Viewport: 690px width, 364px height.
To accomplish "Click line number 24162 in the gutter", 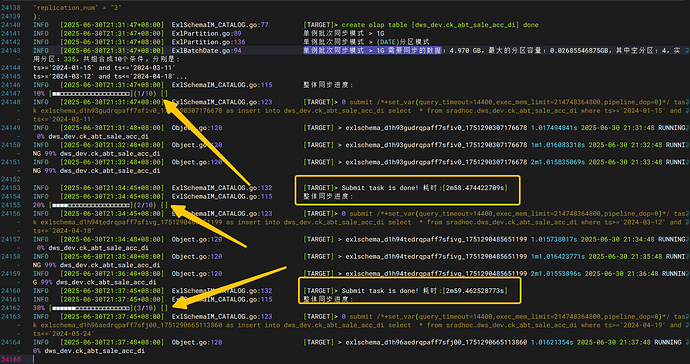I will (11, 308).
